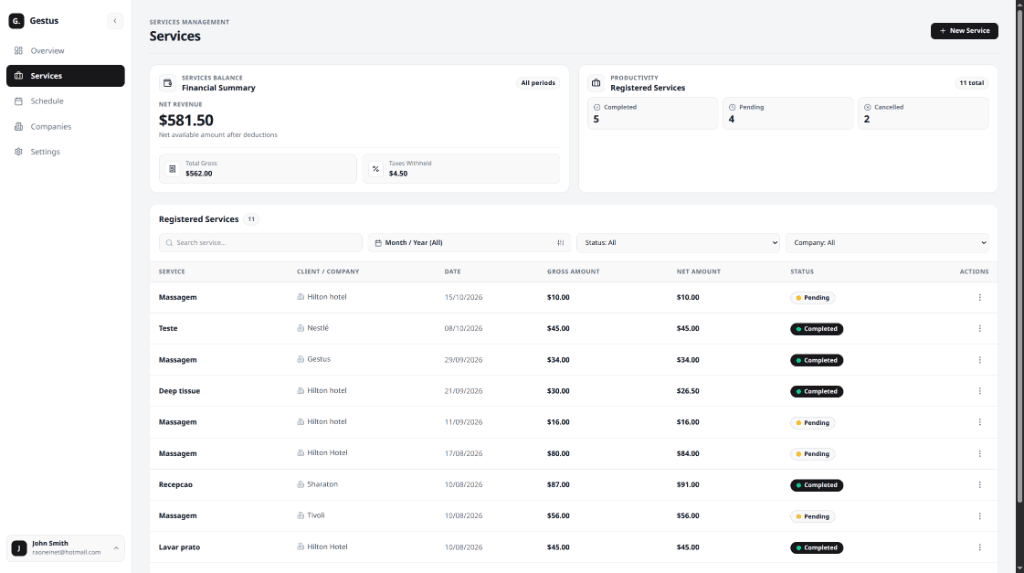
Task: Open actions menu for Massagem 17/08/2026 row
Action: (x=980, y=453)
